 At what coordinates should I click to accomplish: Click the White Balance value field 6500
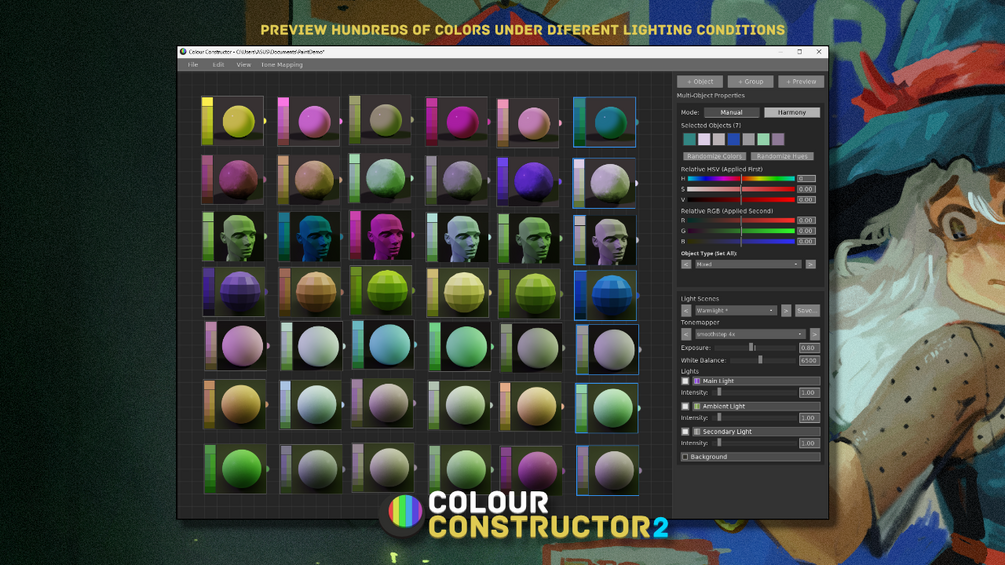tap(809, 361)
